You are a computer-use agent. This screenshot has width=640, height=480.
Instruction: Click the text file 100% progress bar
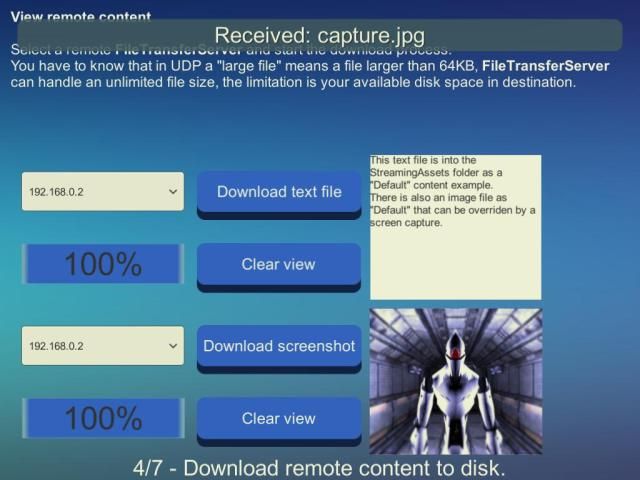[x=103, y=265]
